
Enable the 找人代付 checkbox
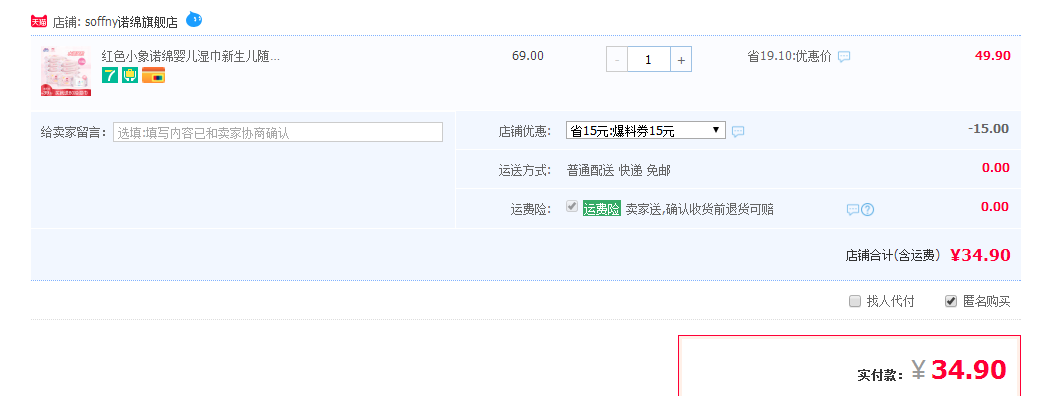[x=855, y=301]
